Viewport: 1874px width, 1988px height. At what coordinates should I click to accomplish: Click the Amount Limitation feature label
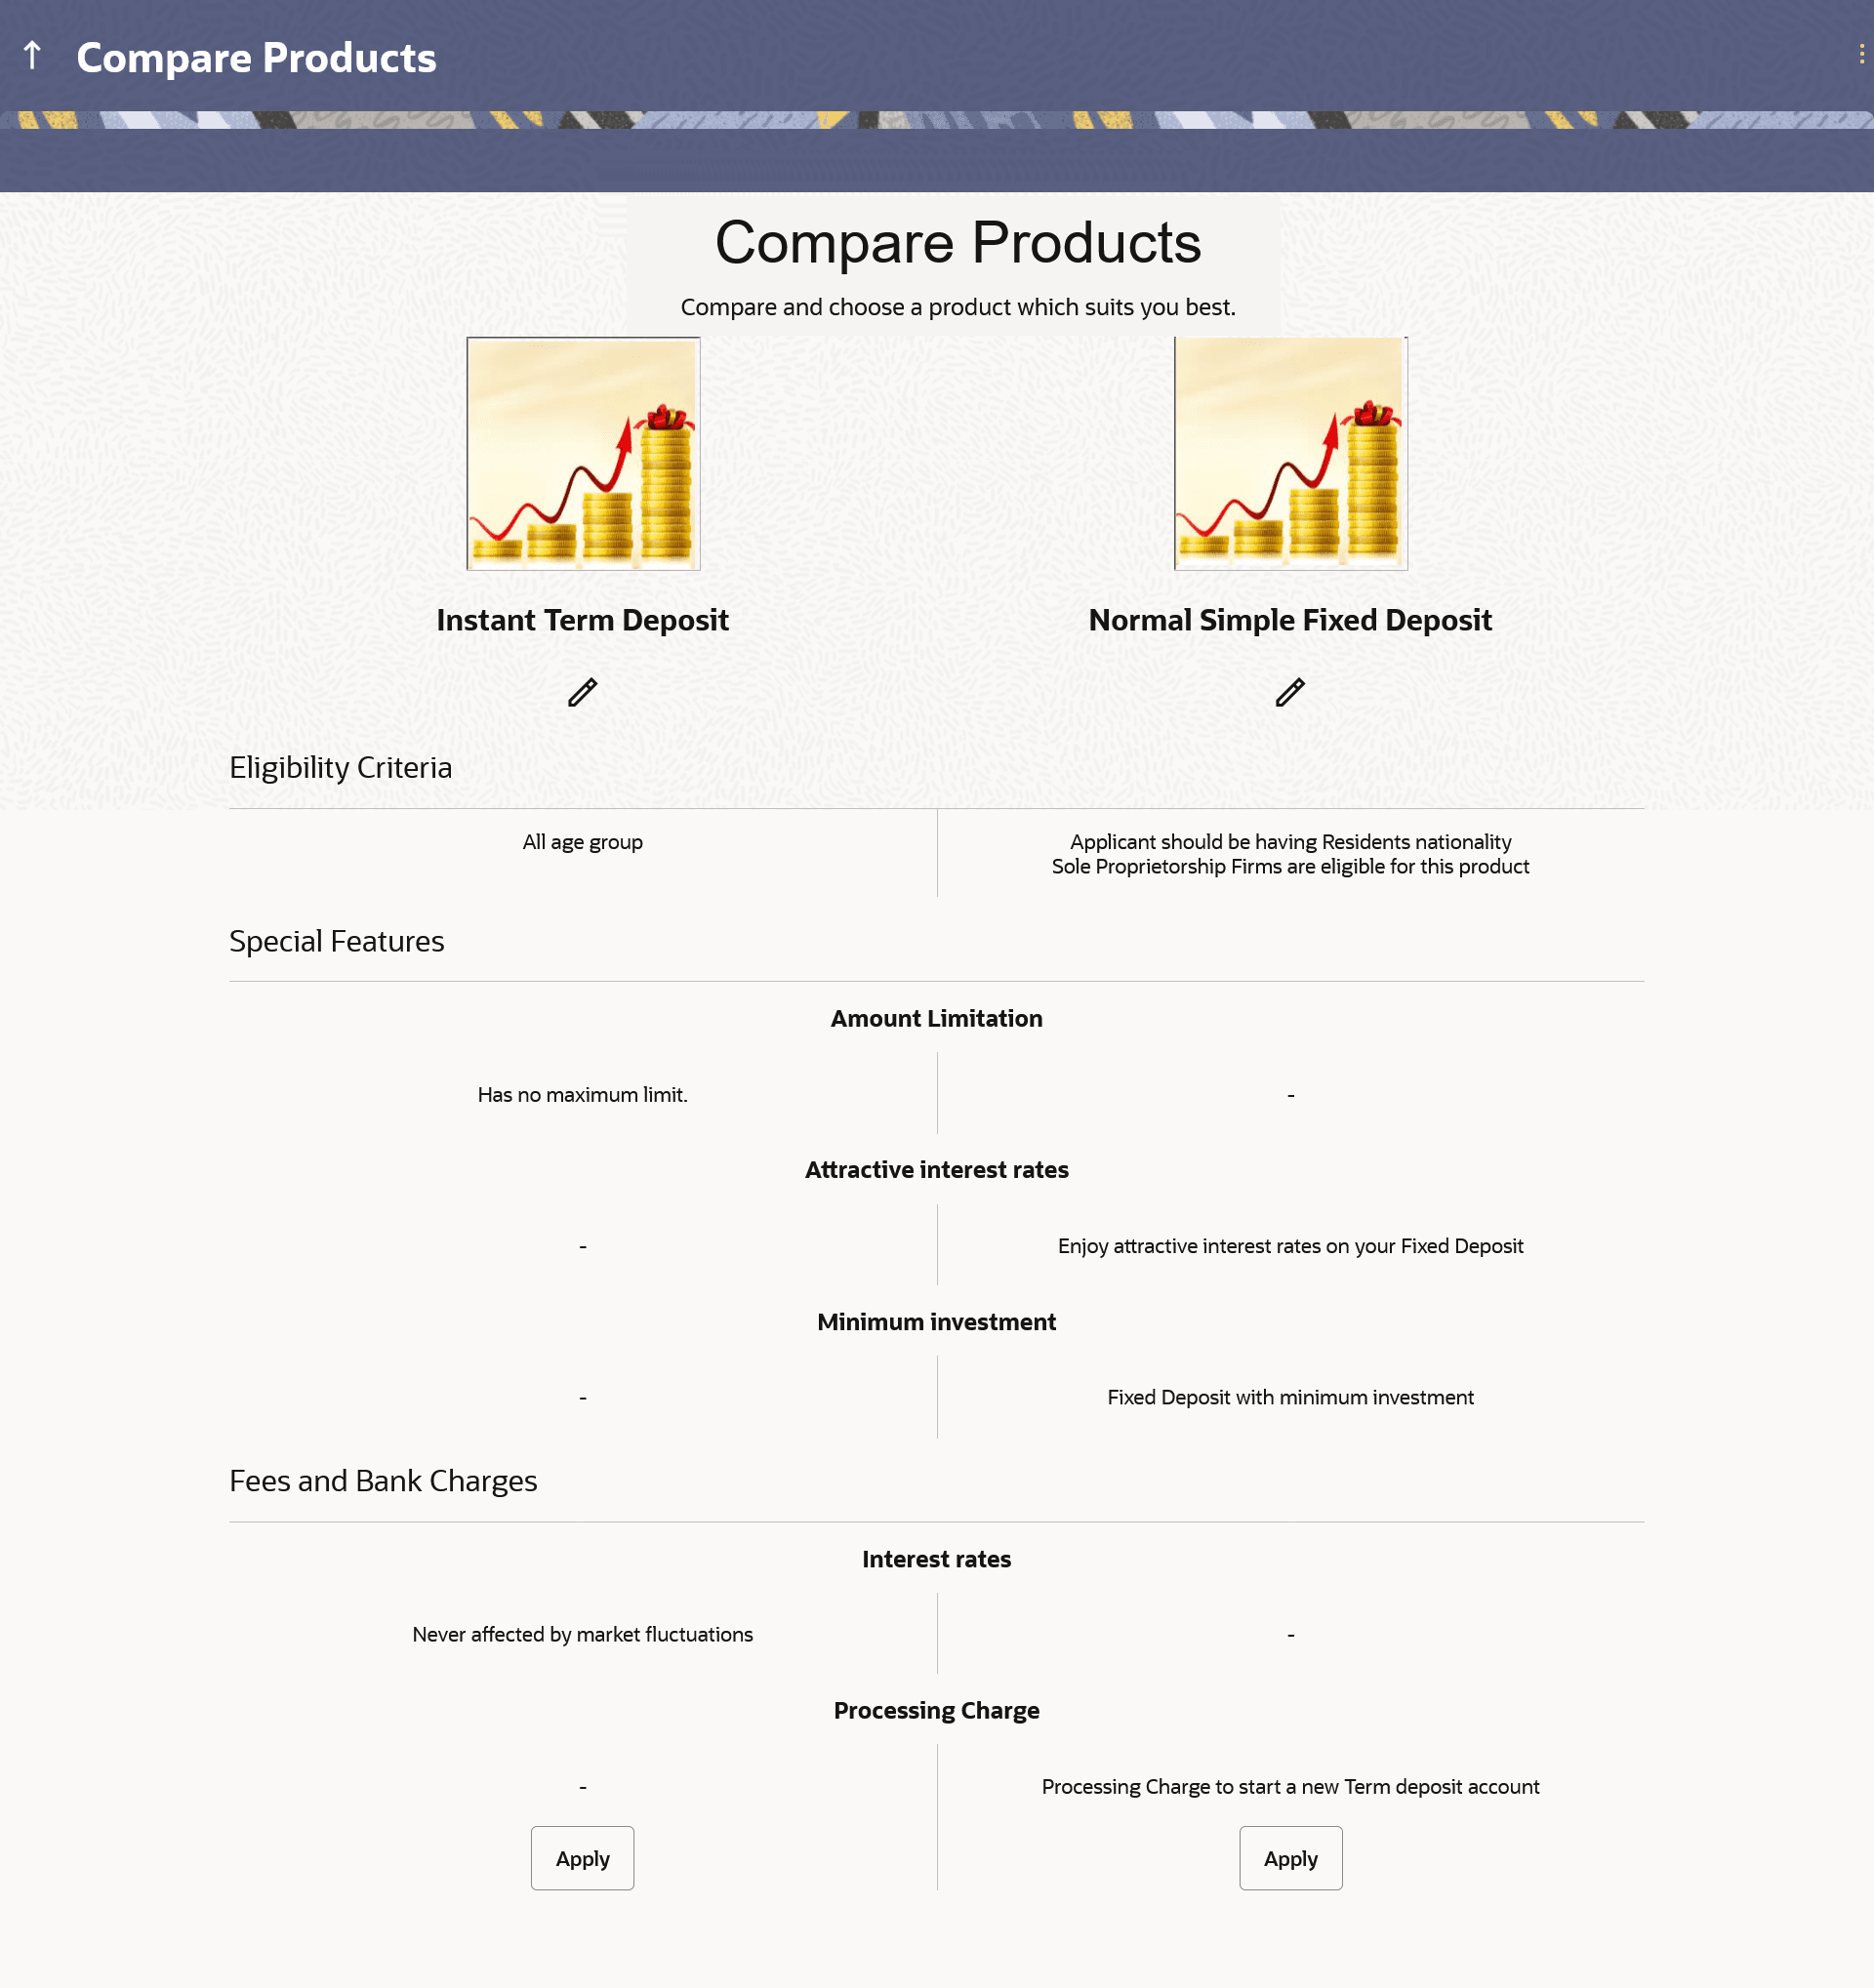point(936,1018)
